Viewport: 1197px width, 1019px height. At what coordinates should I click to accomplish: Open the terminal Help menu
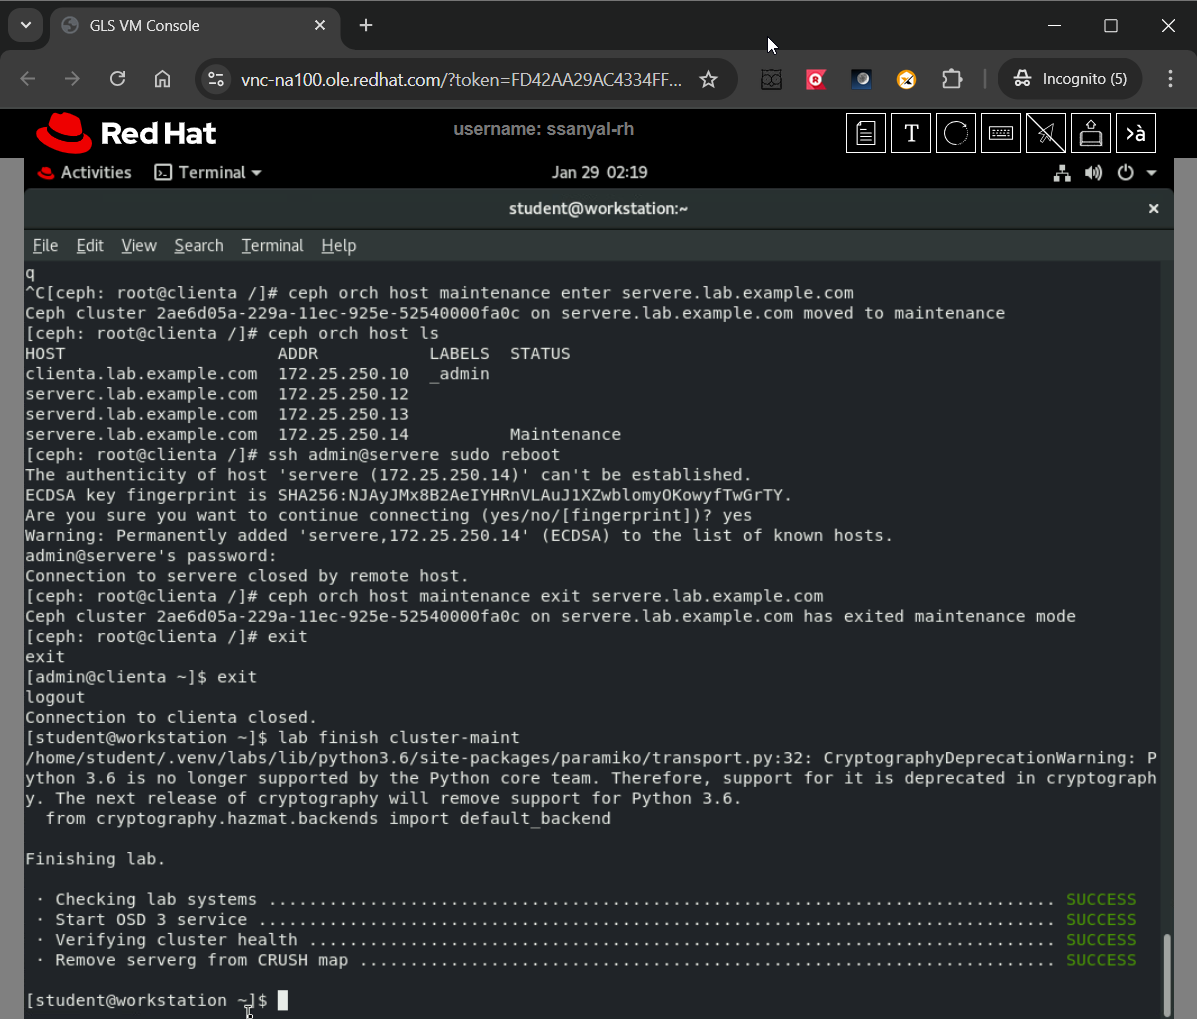coord(338,246)
